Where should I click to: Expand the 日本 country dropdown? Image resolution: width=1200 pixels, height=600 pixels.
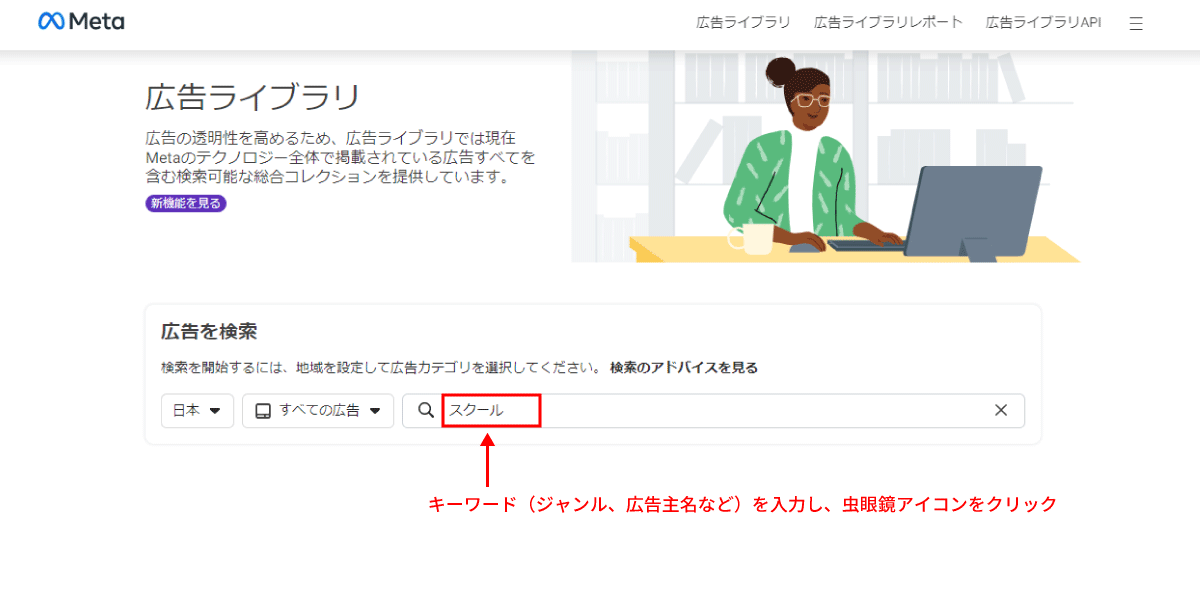pos(197,410)
